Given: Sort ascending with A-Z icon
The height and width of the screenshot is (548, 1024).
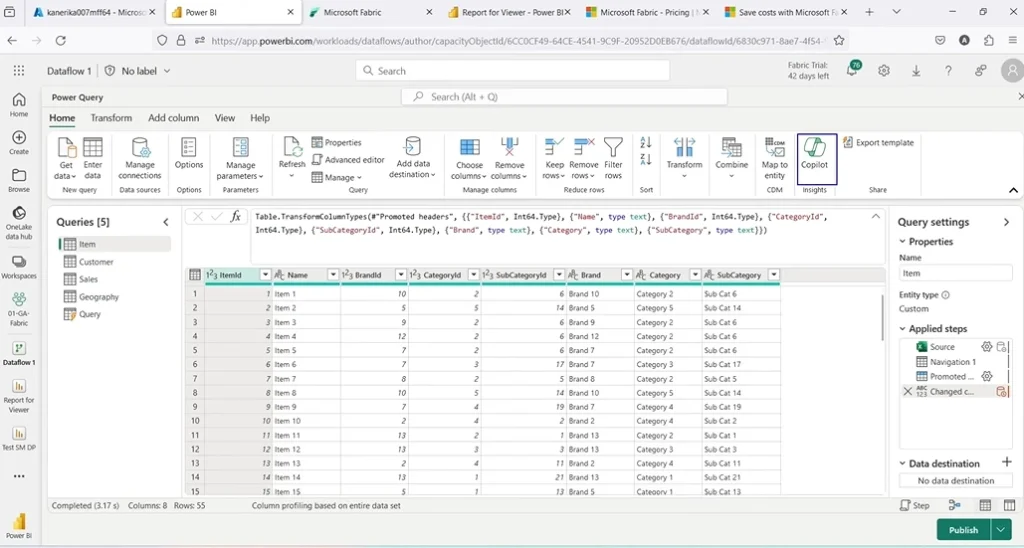Looking at the screenshot, I should point(646,142).
